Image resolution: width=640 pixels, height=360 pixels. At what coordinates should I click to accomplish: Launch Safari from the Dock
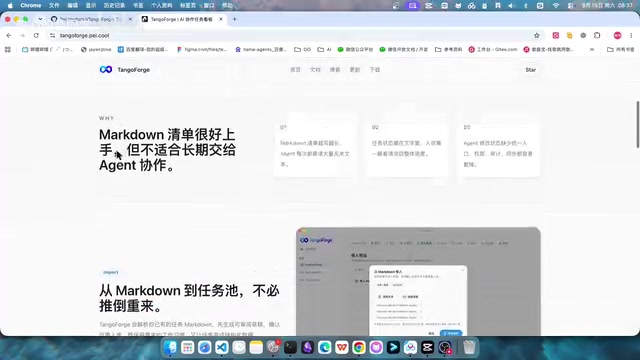coord(204,347)
